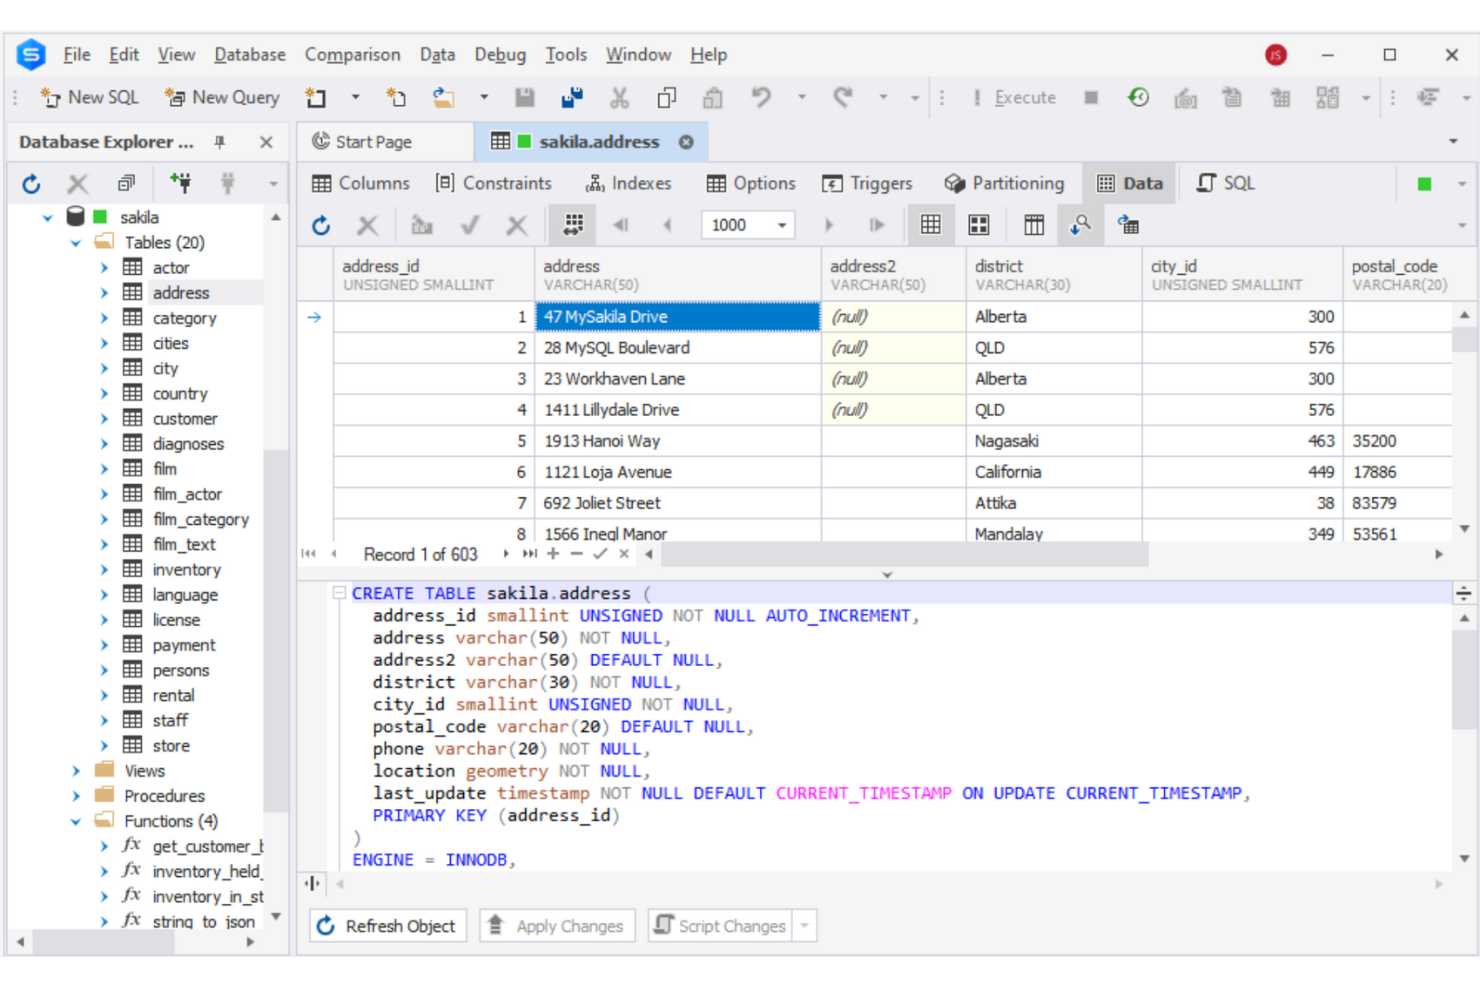Click the Refresh Object button
The width and height of the screenshot is (1480, 987).
(x=387, y=925)
